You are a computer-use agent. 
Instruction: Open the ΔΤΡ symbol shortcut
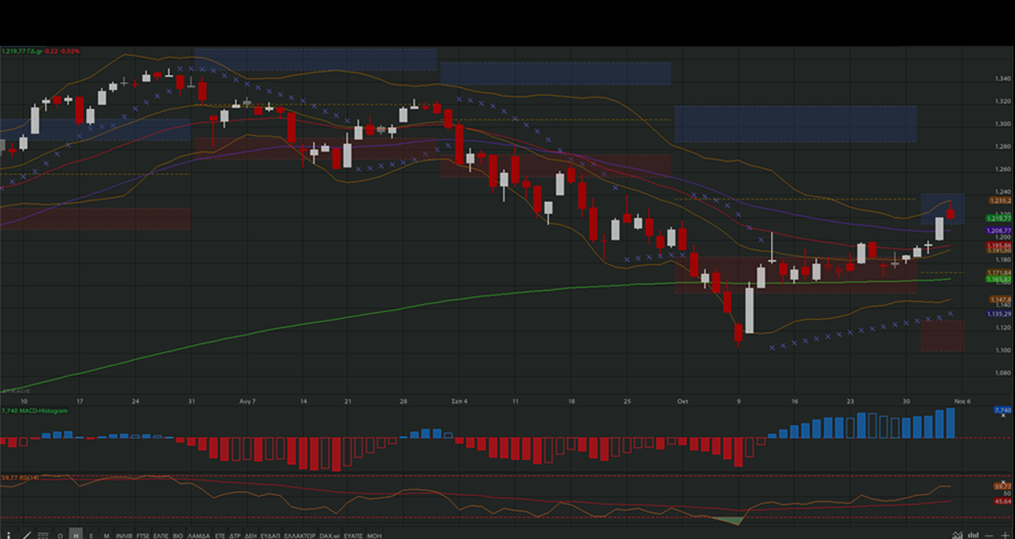pyautogui.click(x=235, y=536)
